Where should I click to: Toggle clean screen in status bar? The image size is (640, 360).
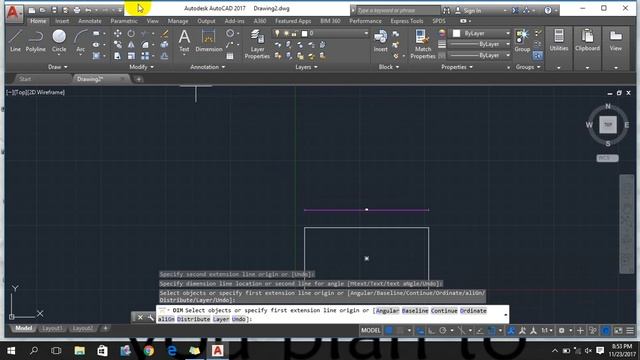618,331
